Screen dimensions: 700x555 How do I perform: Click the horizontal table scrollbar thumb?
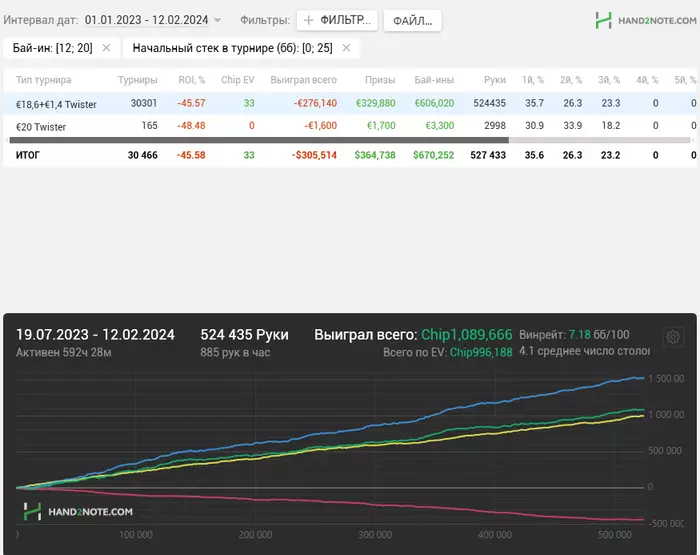[x=259, y=140]
